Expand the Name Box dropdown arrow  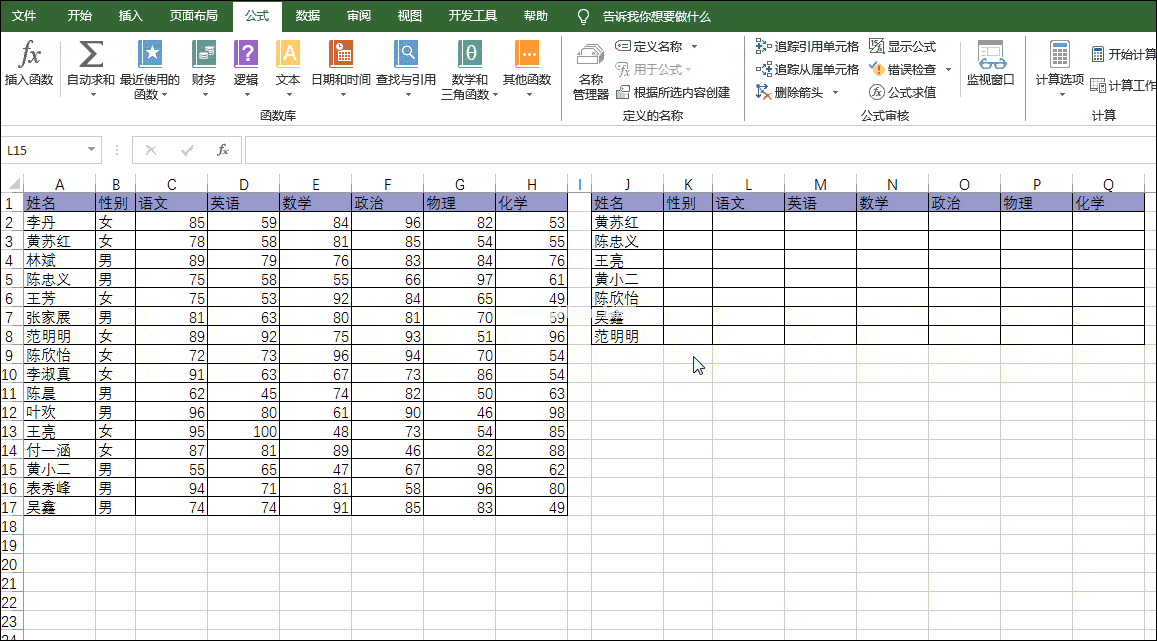pos(92,150)
